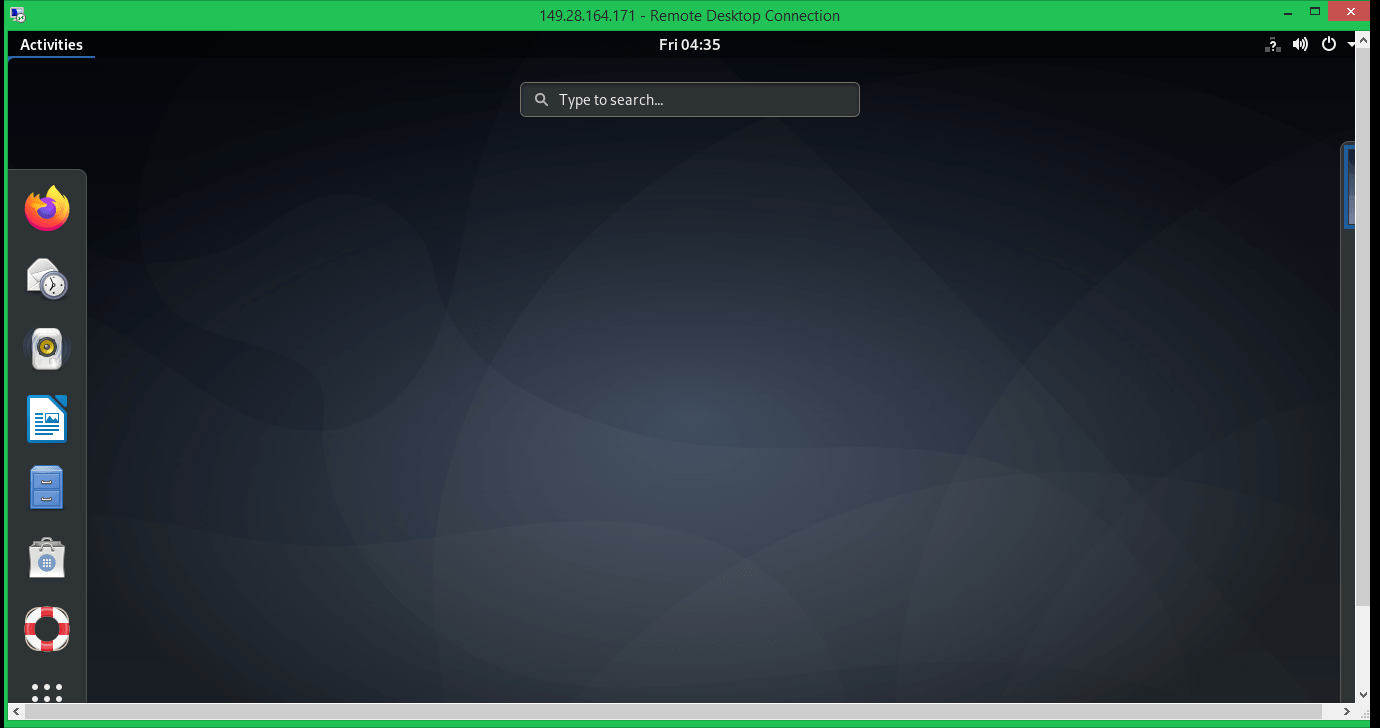
Task: Click inside the Type to search field
Action: (690, 99)
